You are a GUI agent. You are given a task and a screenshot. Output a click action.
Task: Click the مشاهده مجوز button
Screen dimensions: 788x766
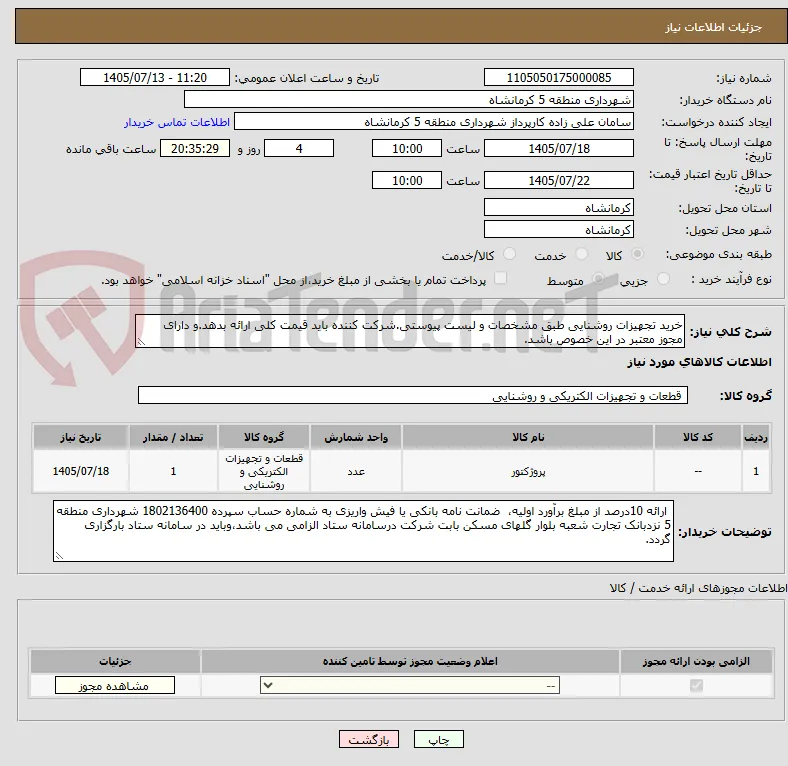click(115, 686)
